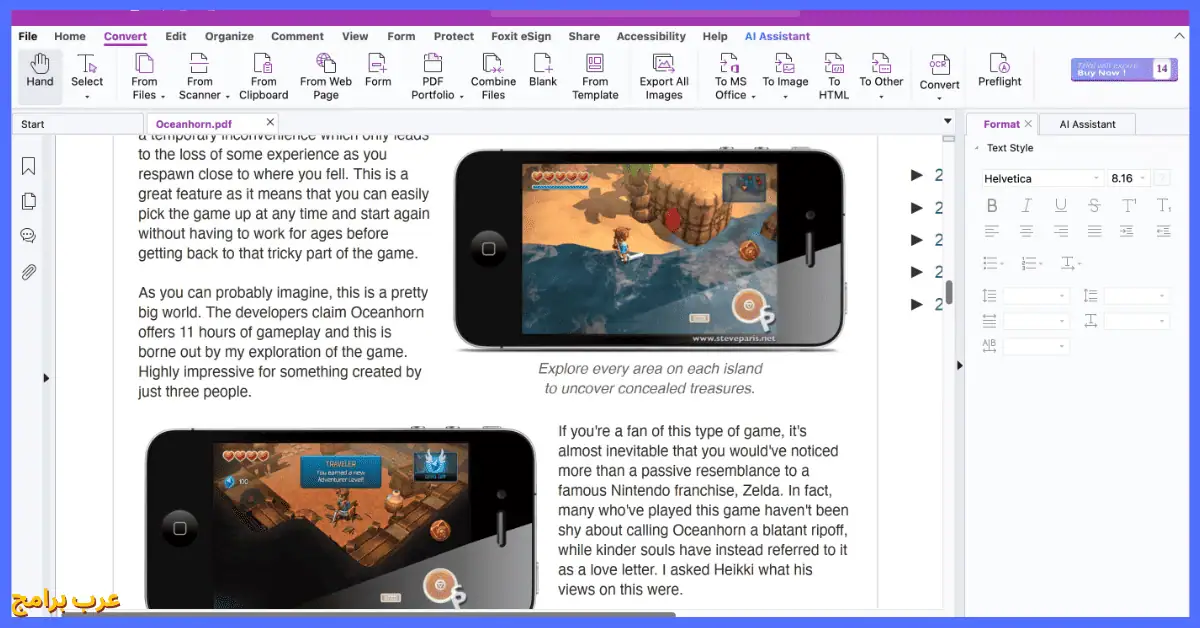Viewport: 1200px width, 628px height.
Task: Open bullet list style dropdown
Action: [994, 263]
